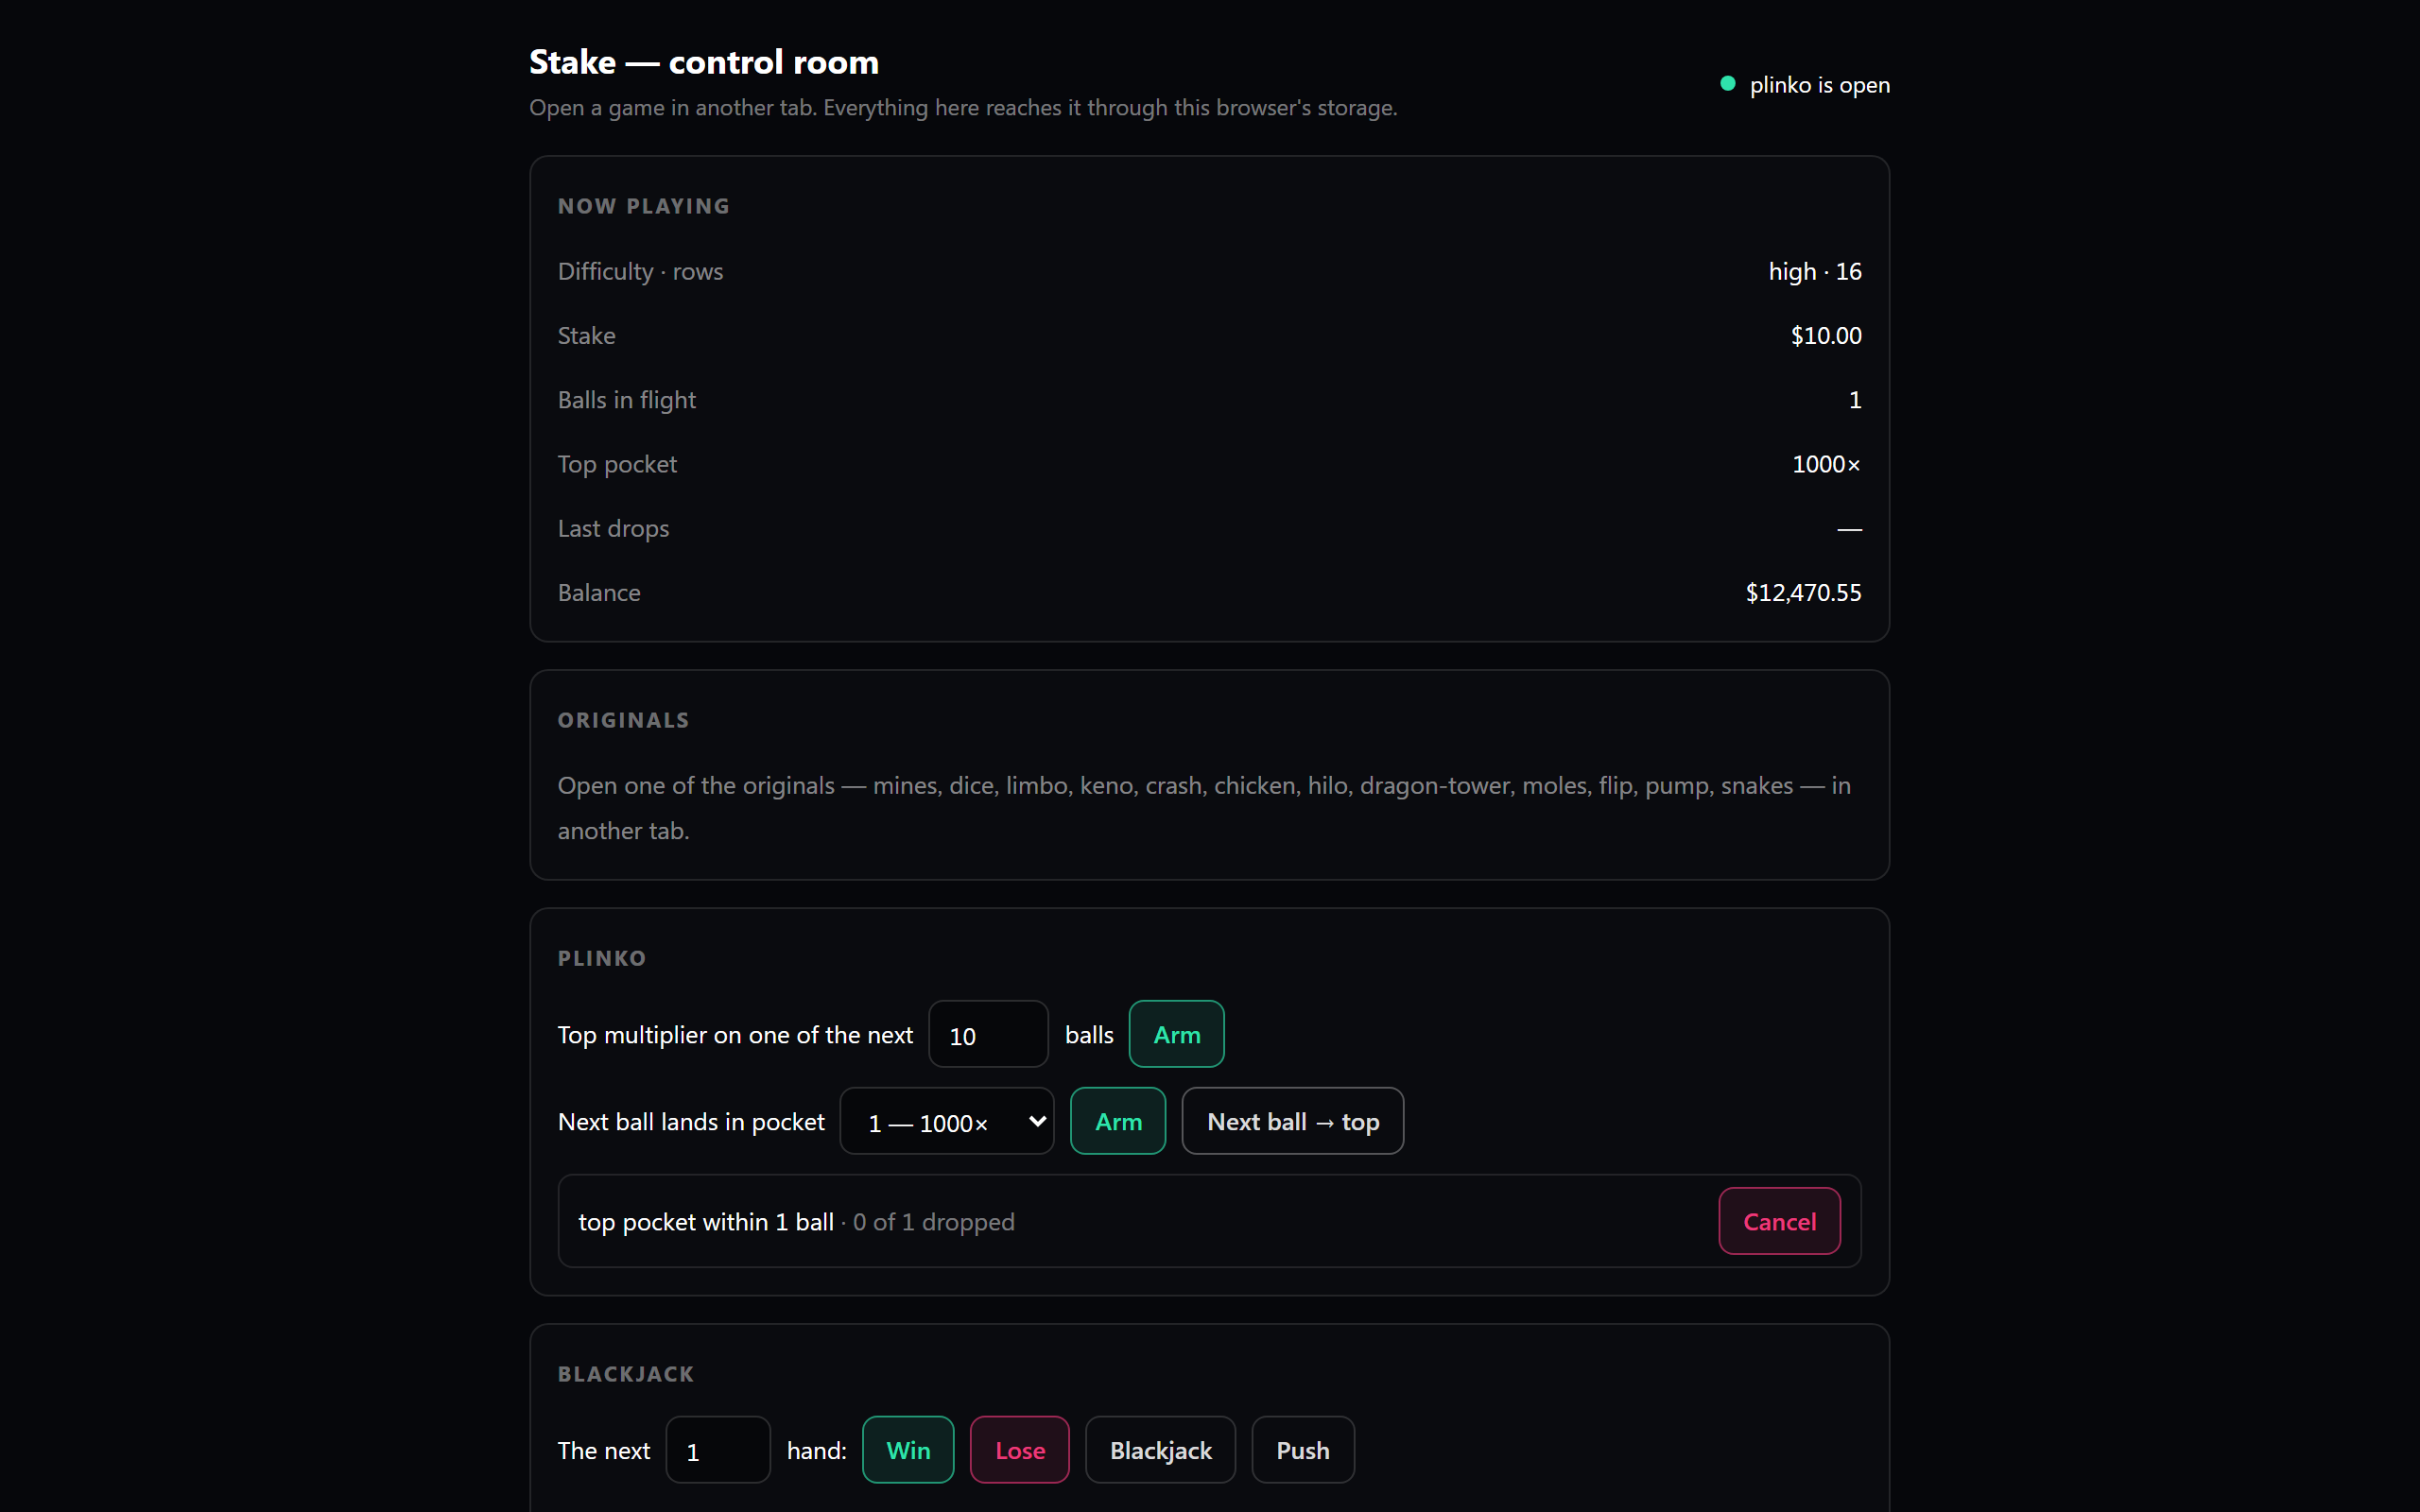
Task: Click the green plinko status dot
Action: pyautogui.click(x=1727, y=84)
